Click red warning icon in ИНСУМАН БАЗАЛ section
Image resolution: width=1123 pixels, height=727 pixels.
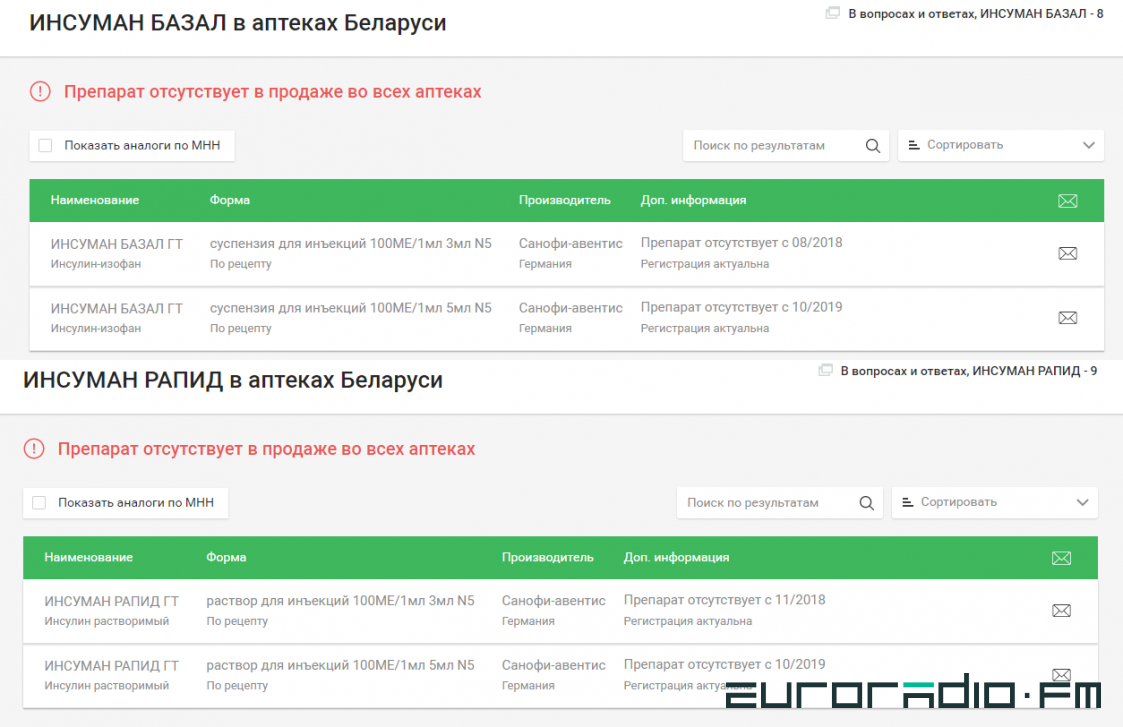(x=40, y=92)
